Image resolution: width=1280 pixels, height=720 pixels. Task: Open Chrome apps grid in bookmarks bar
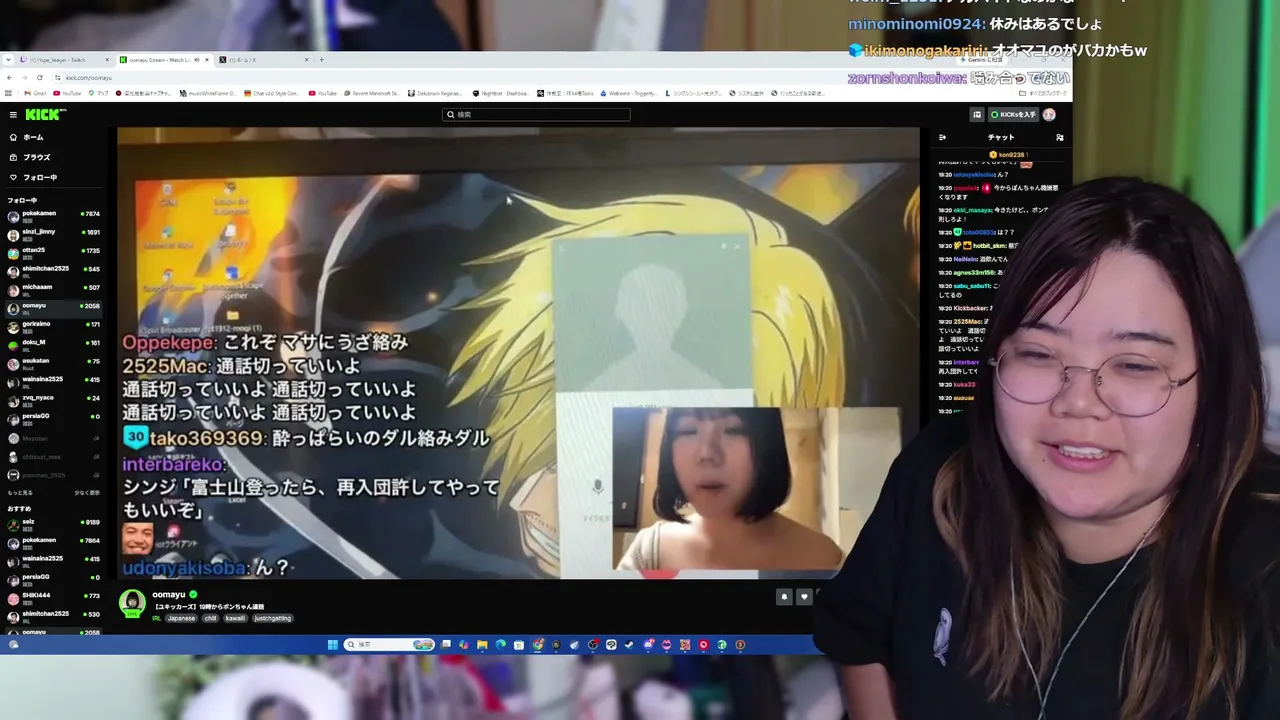point(9,93)
